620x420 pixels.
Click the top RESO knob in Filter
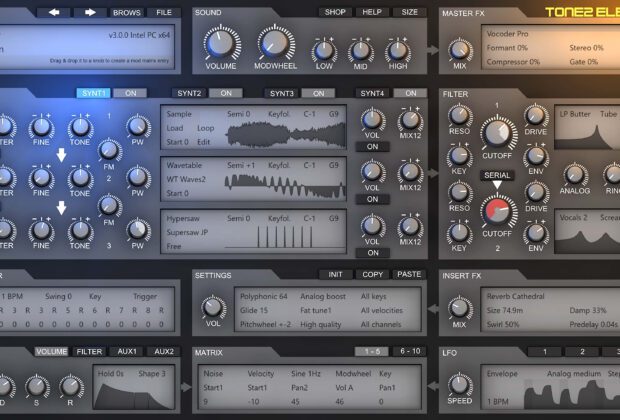[x=459, y=115]
